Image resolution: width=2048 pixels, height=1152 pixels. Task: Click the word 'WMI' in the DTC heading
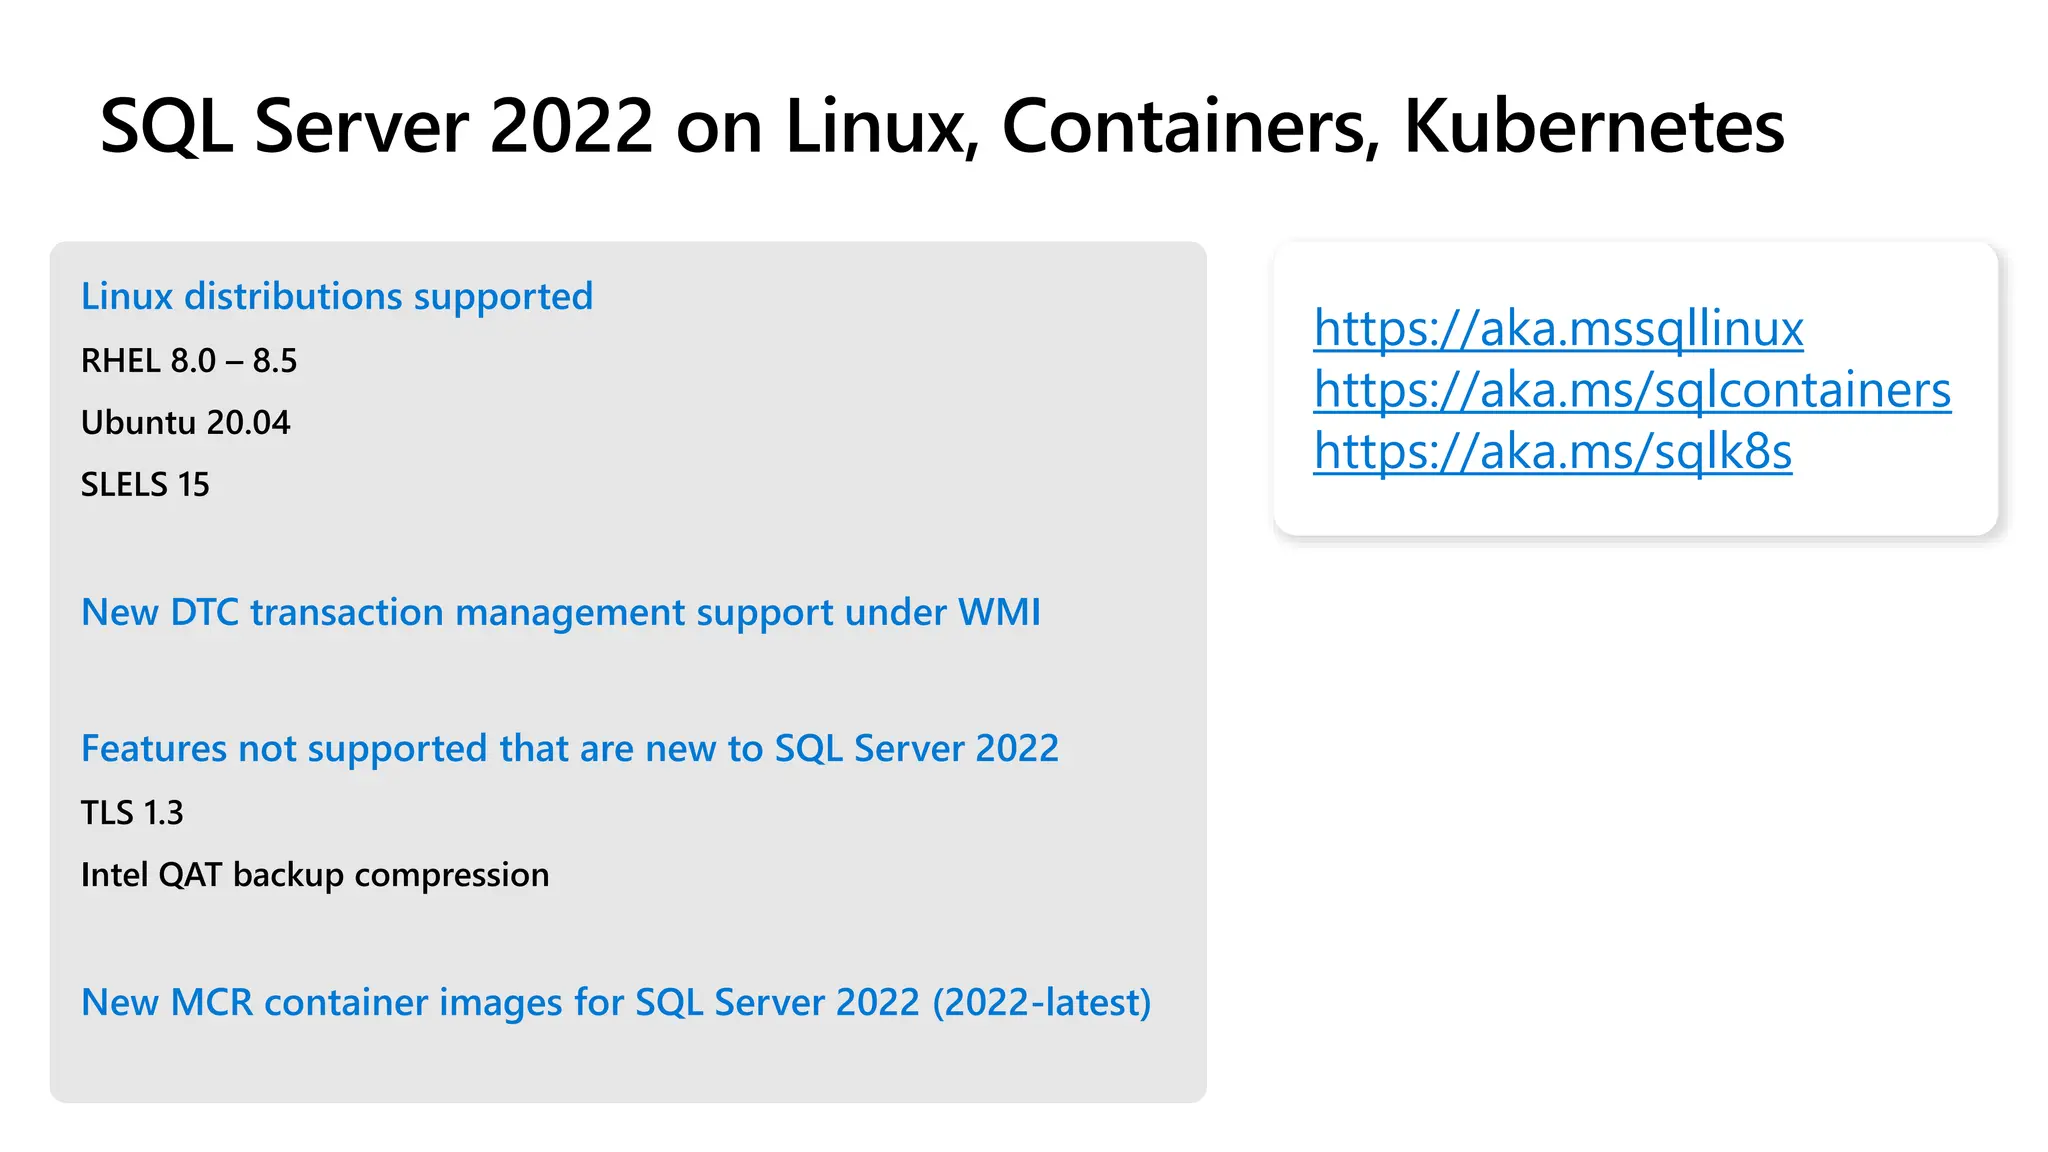click(x=999, y=612)
